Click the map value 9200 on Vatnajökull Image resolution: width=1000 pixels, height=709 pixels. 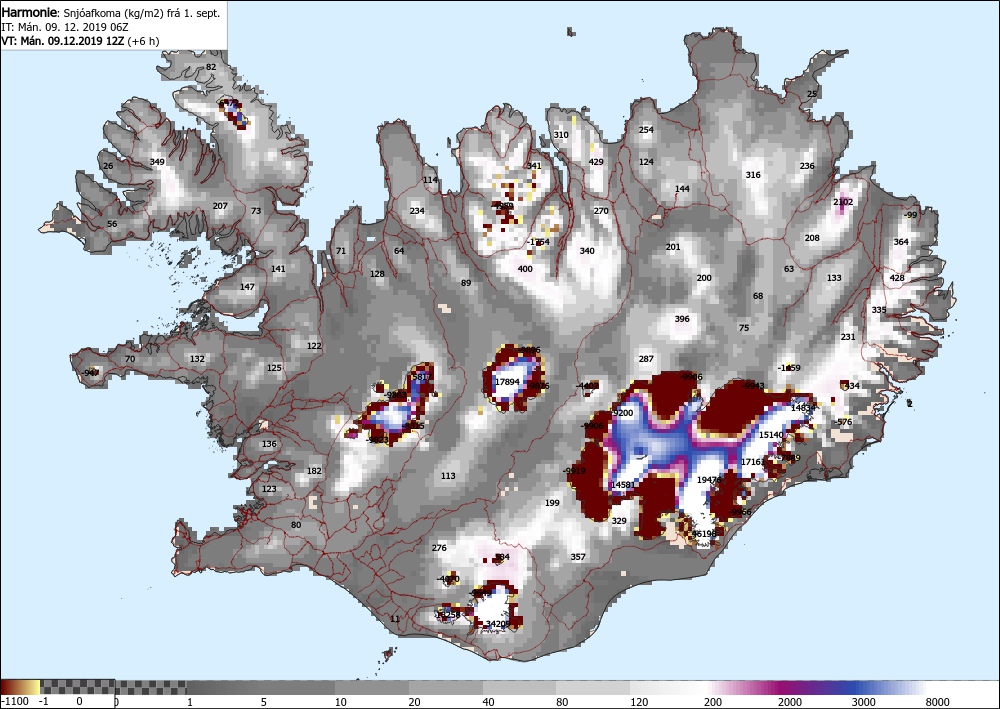(x=622, y=413)
